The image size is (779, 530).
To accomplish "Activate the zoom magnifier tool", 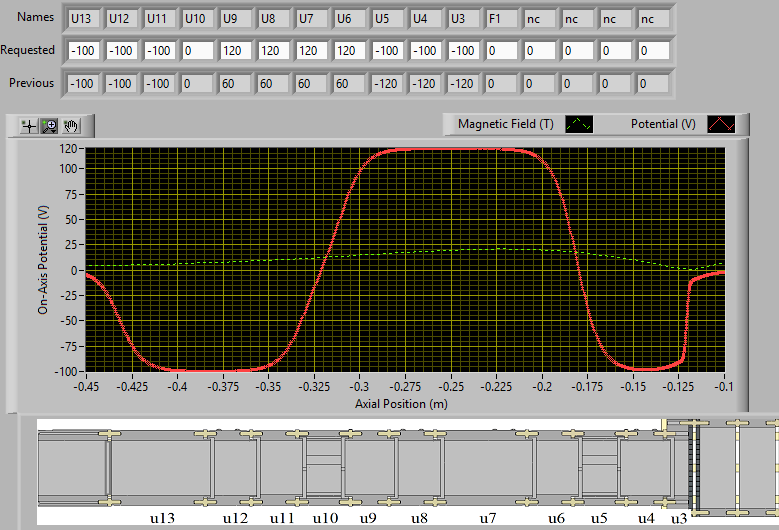I will tap(50, 125).
